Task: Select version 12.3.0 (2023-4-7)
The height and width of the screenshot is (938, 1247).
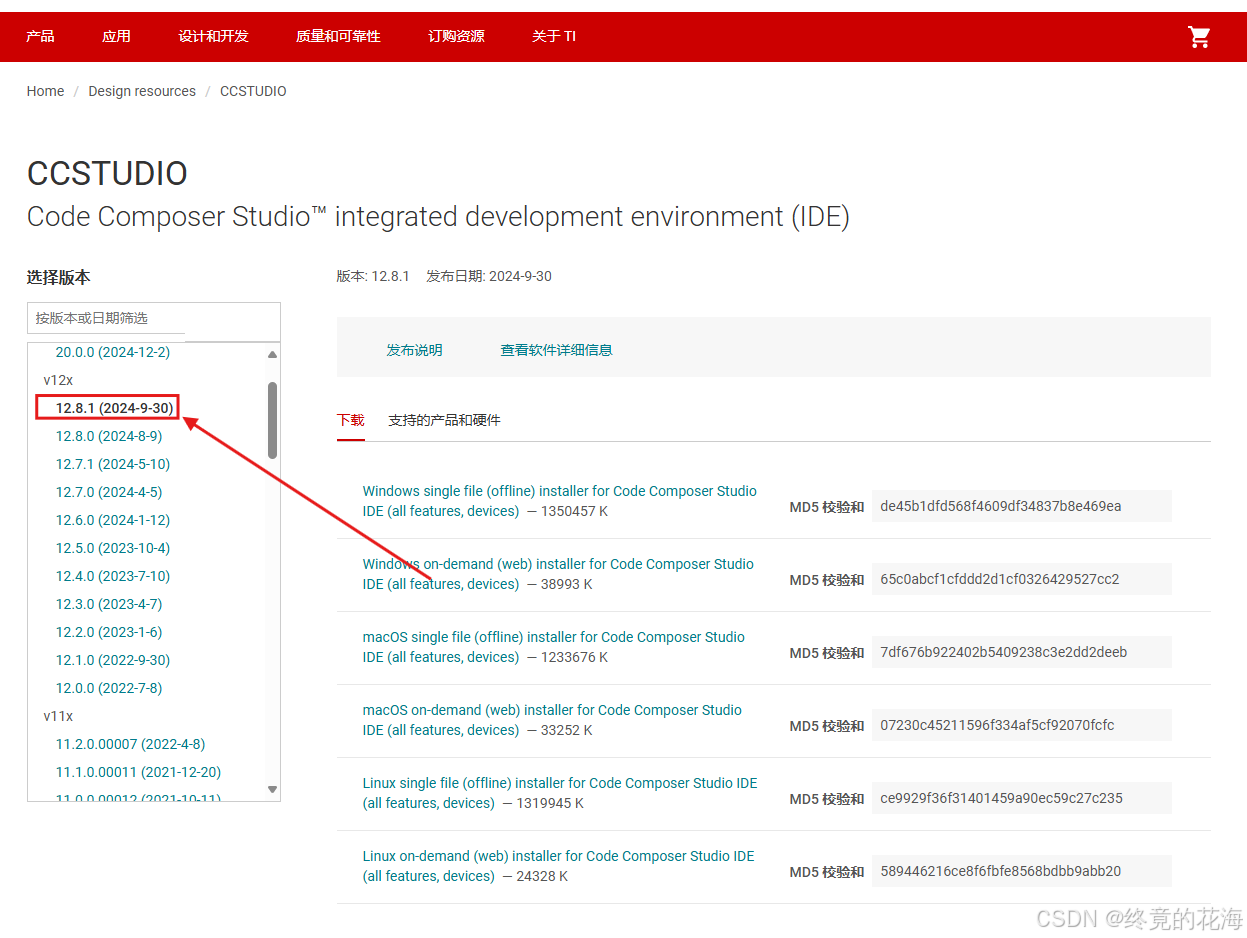Action: [109, 604]
